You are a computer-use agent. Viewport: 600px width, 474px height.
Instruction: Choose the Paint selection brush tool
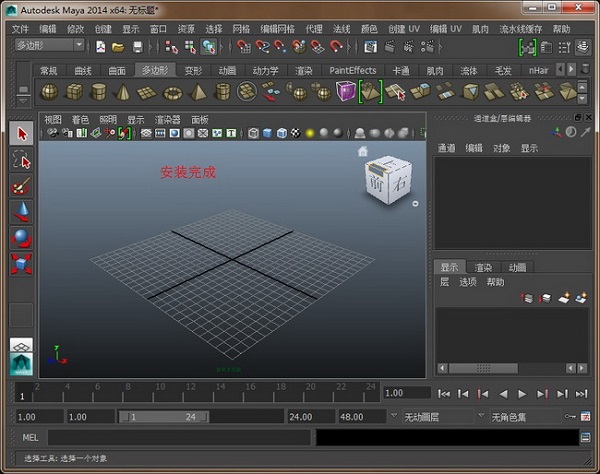(x=22, y=186)
